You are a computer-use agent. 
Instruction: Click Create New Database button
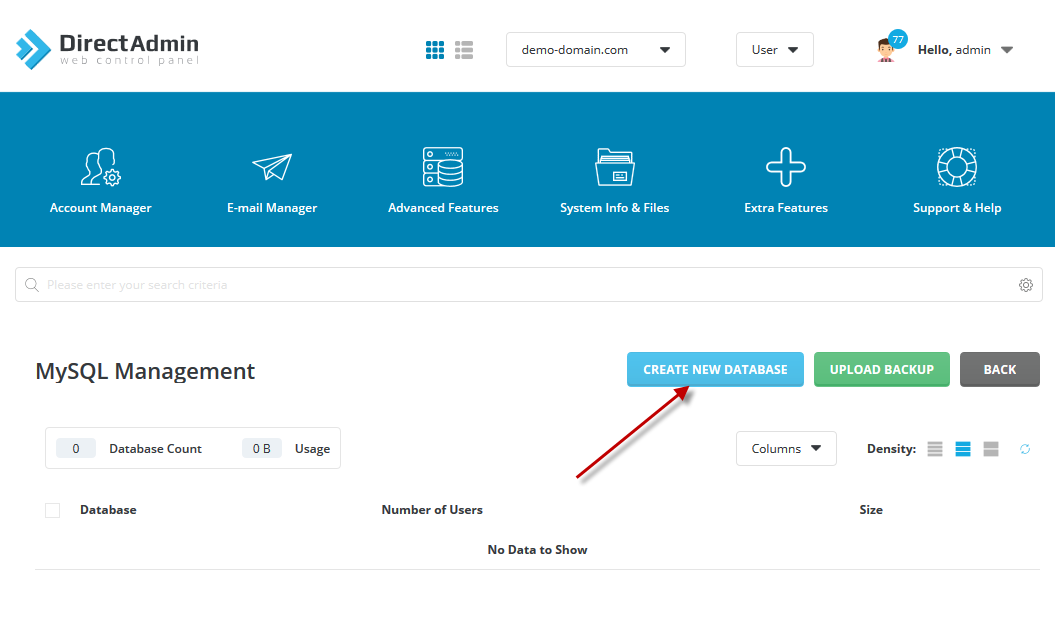point(715,369)
